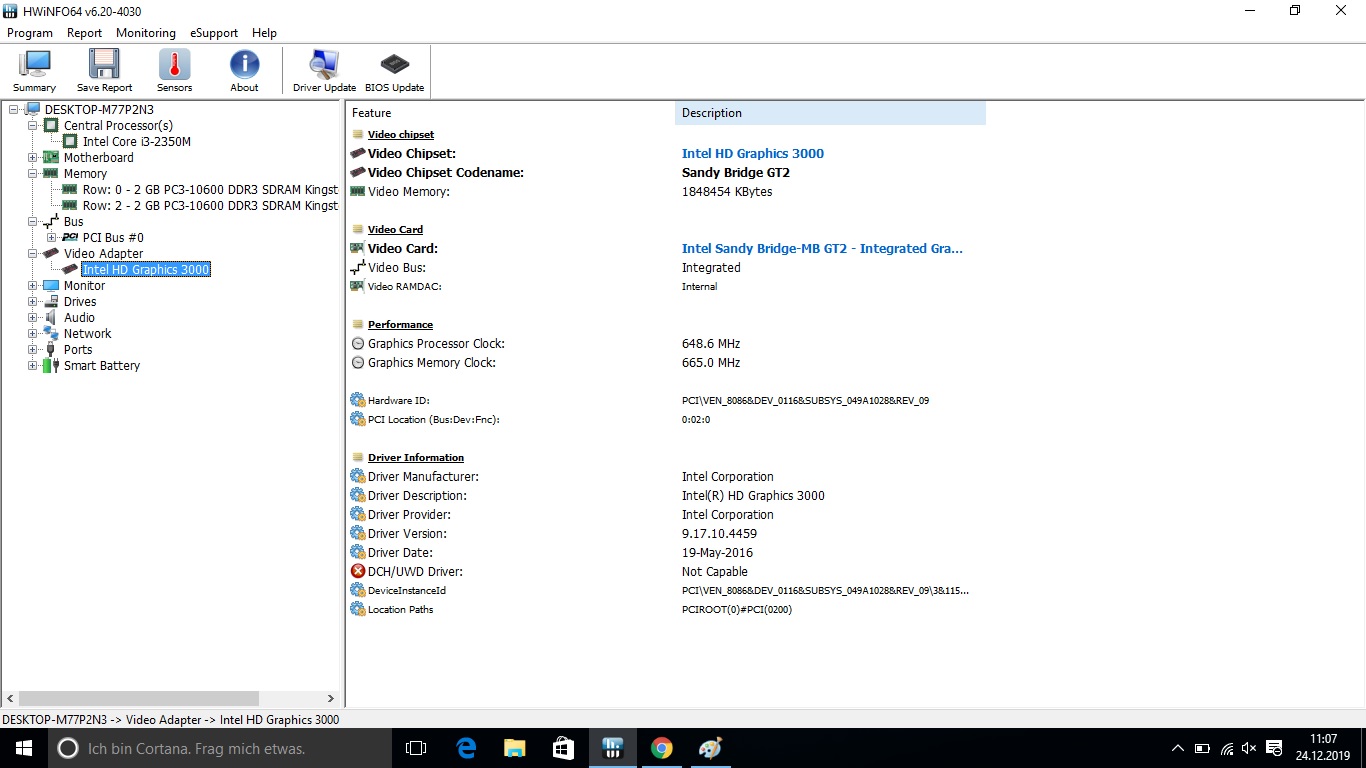Open Google Chrome from taskbar
Screen dimensions: 1366x768
tap(661, 748)
